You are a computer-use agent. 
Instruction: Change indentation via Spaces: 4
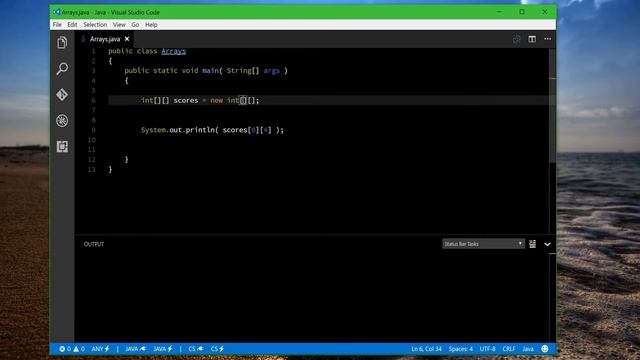point(460,349)
